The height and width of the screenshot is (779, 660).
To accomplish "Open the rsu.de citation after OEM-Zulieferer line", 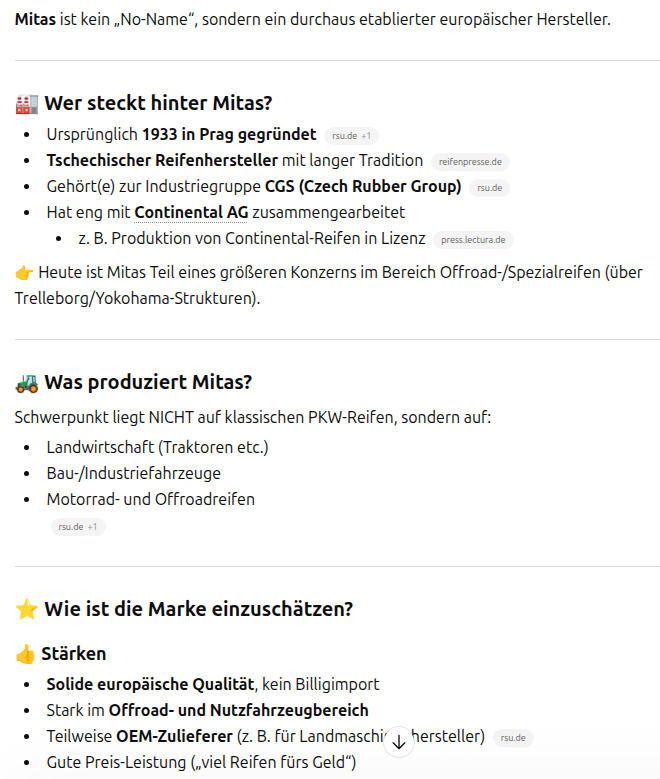I will 514,738.
